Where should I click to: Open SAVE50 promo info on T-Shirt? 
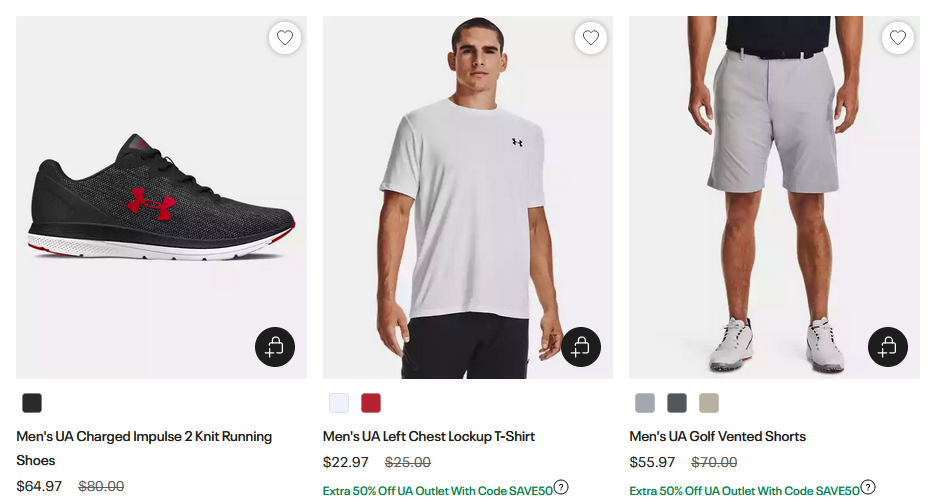pyautogui.click(x=561, y=487)
